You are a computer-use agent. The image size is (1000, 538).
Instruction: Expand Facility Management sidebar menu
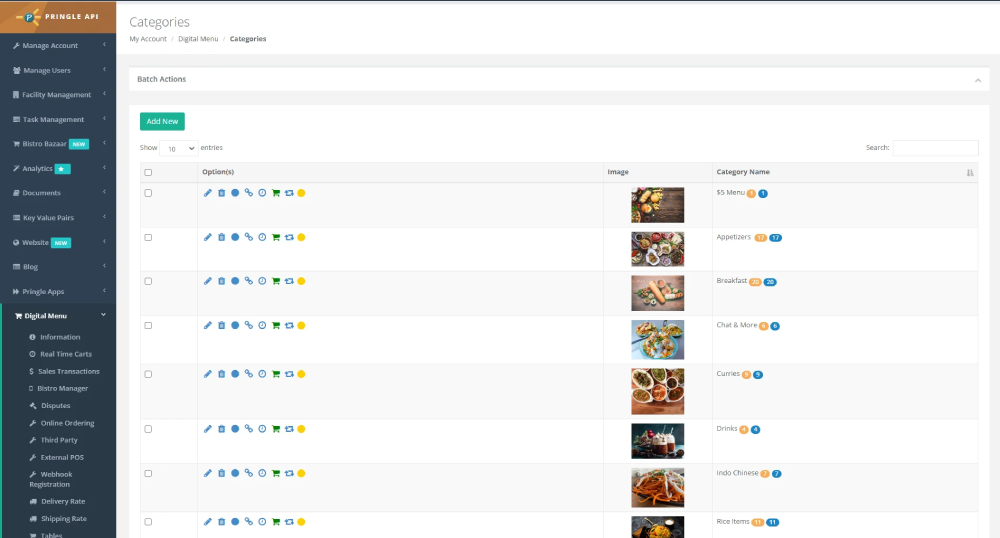coord(58,94)
